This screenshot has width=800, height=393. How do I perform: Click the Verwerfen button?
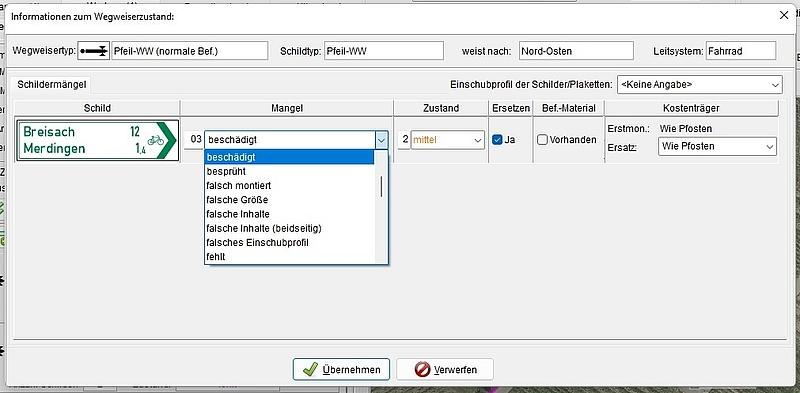445,370
